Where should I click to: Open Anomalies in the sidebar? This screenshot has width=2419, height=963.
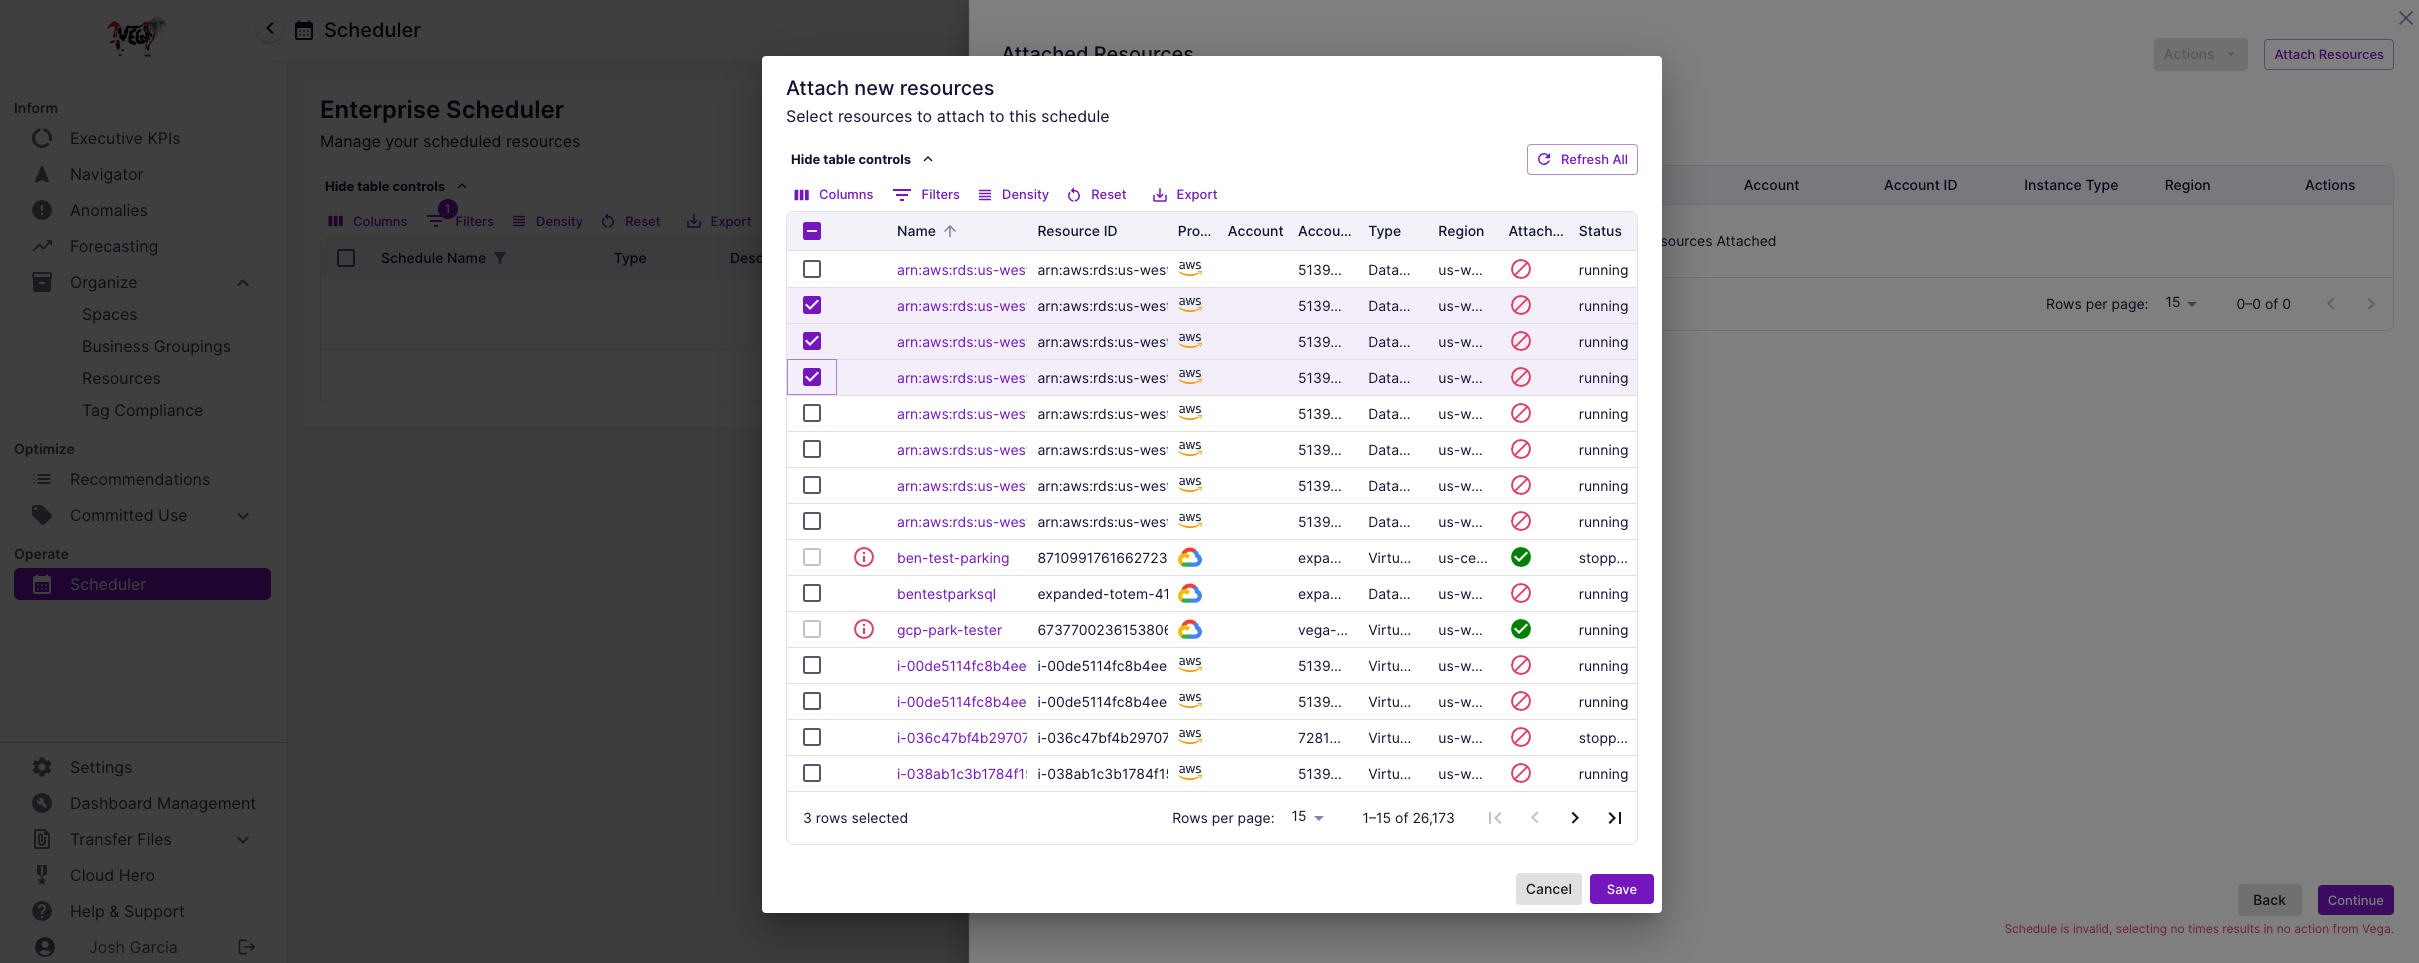109,211
